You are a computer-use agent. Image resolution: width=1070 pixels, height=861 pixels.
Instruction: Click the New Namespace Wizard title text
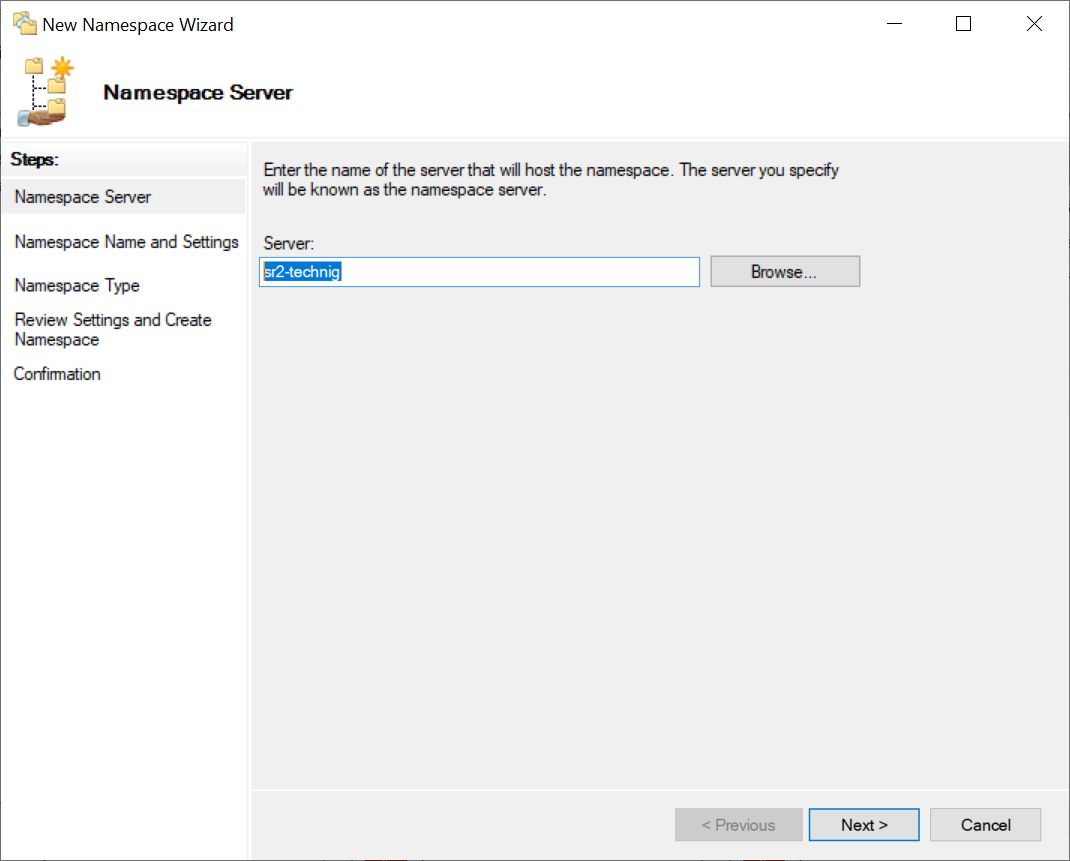[x=138, y=25]
